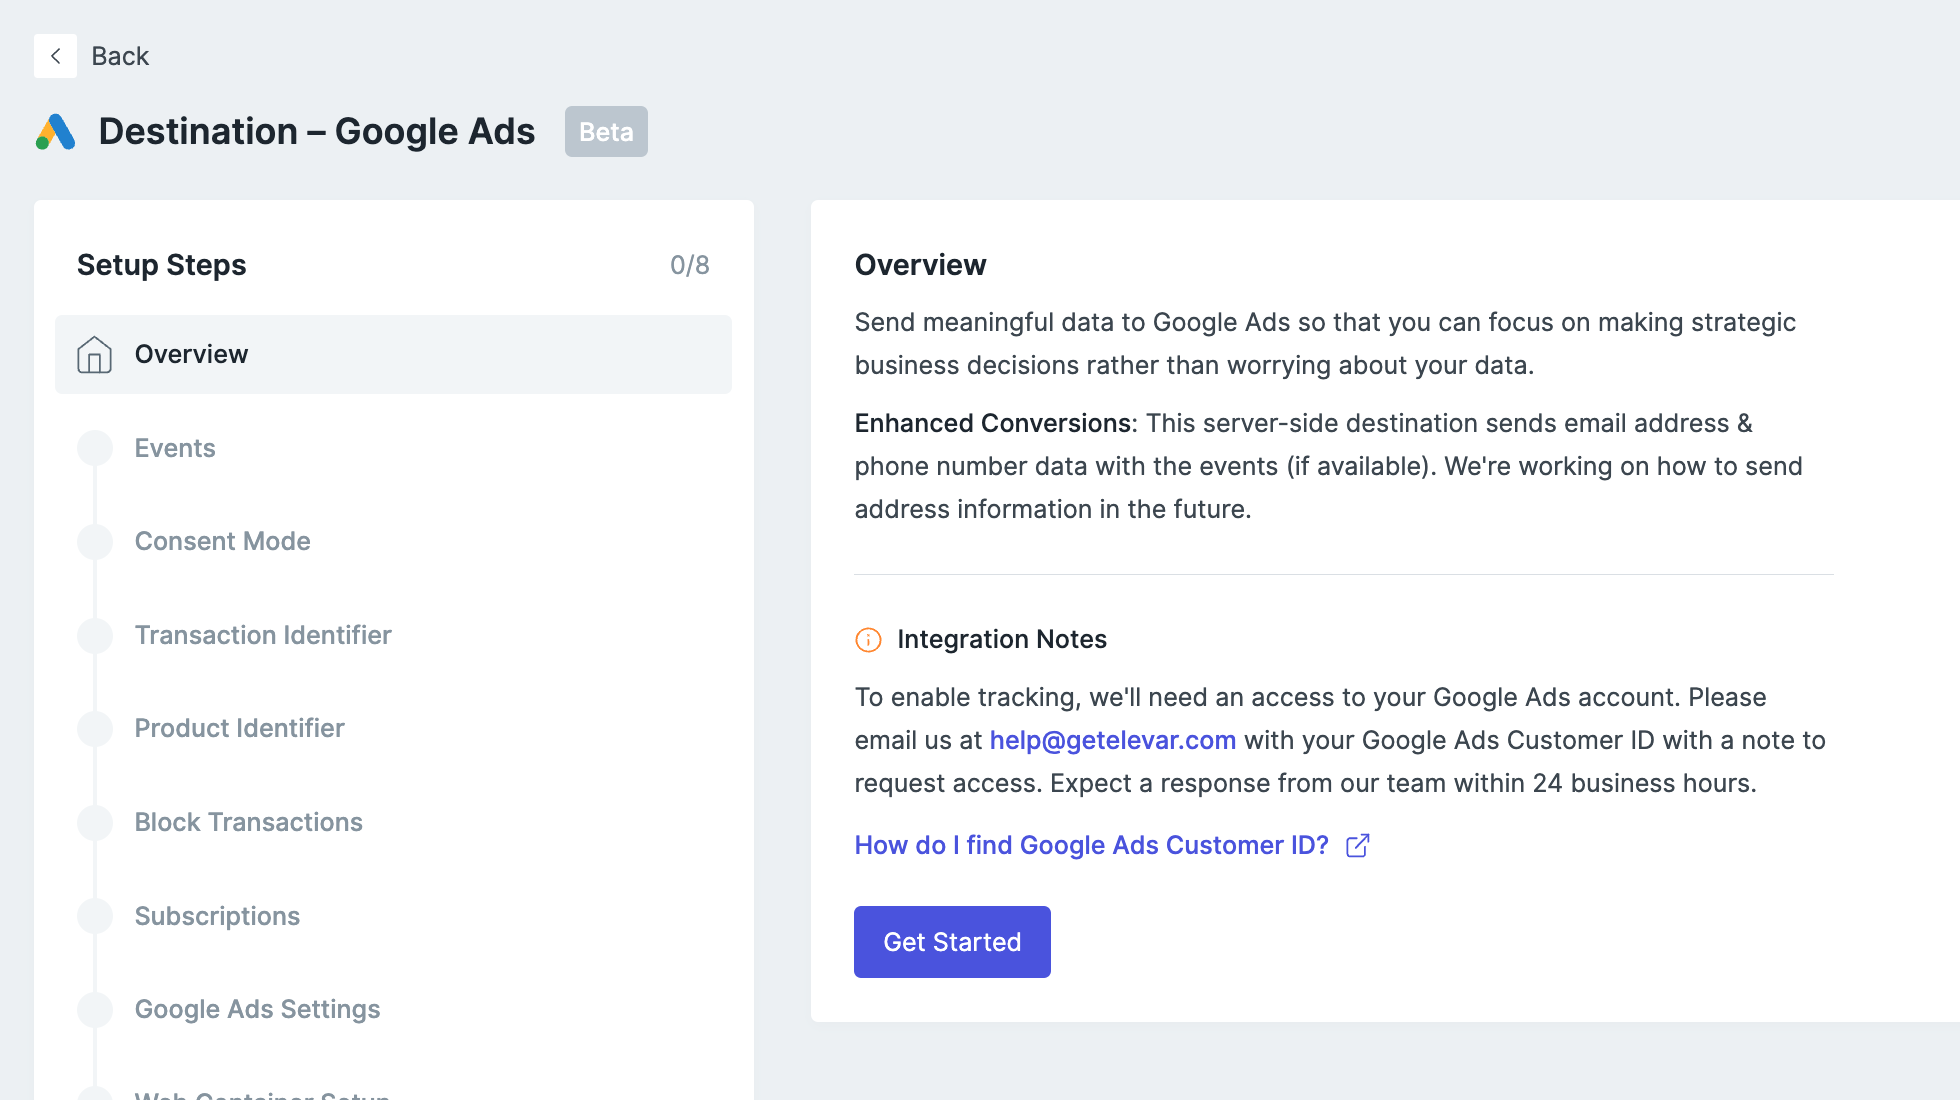This screenshot has height=1100, width=1960.
Task: Click the Overview home icon
Action: point(95,355)
